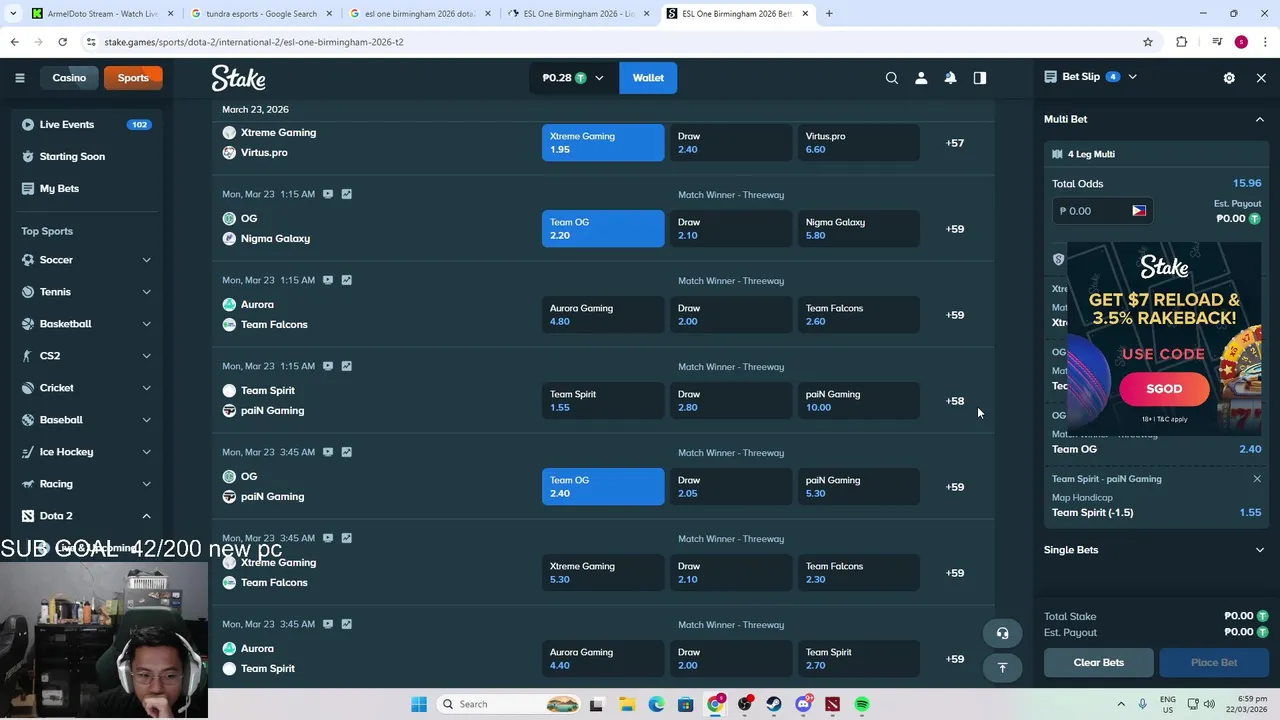The image size is (1280, 720).
Task: Open the browser extensions icon
Action: (1182, 42)
